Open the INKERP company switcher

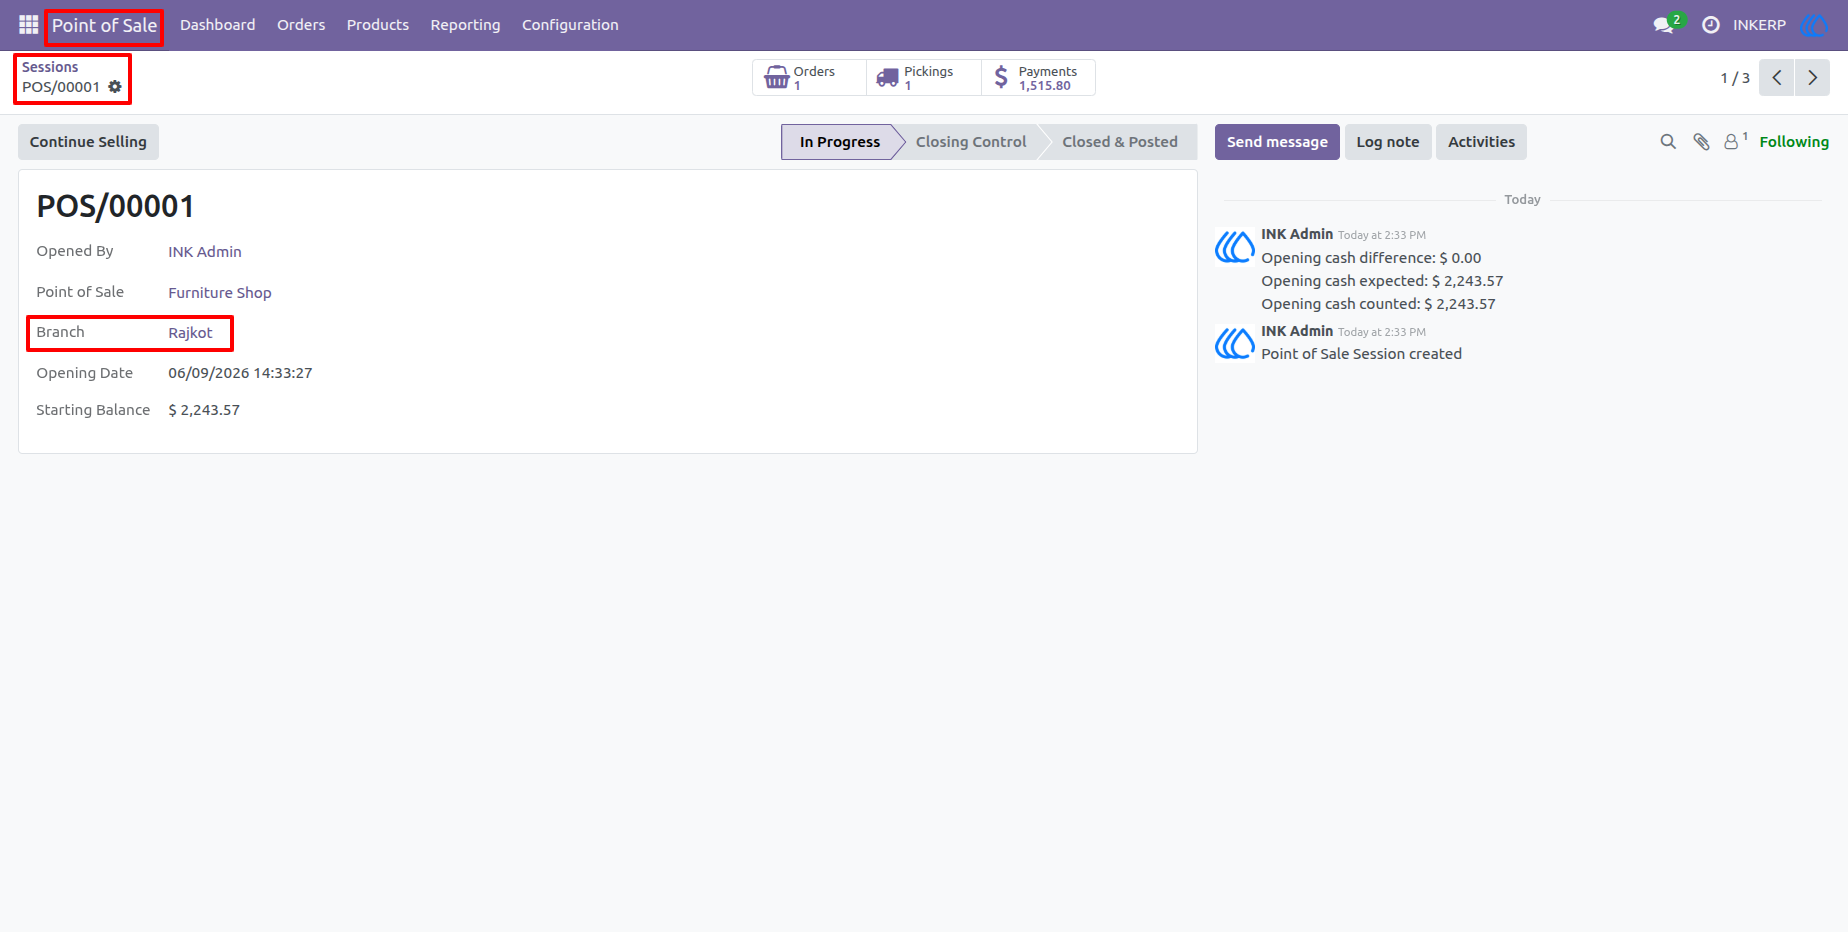click(1759, 25)
